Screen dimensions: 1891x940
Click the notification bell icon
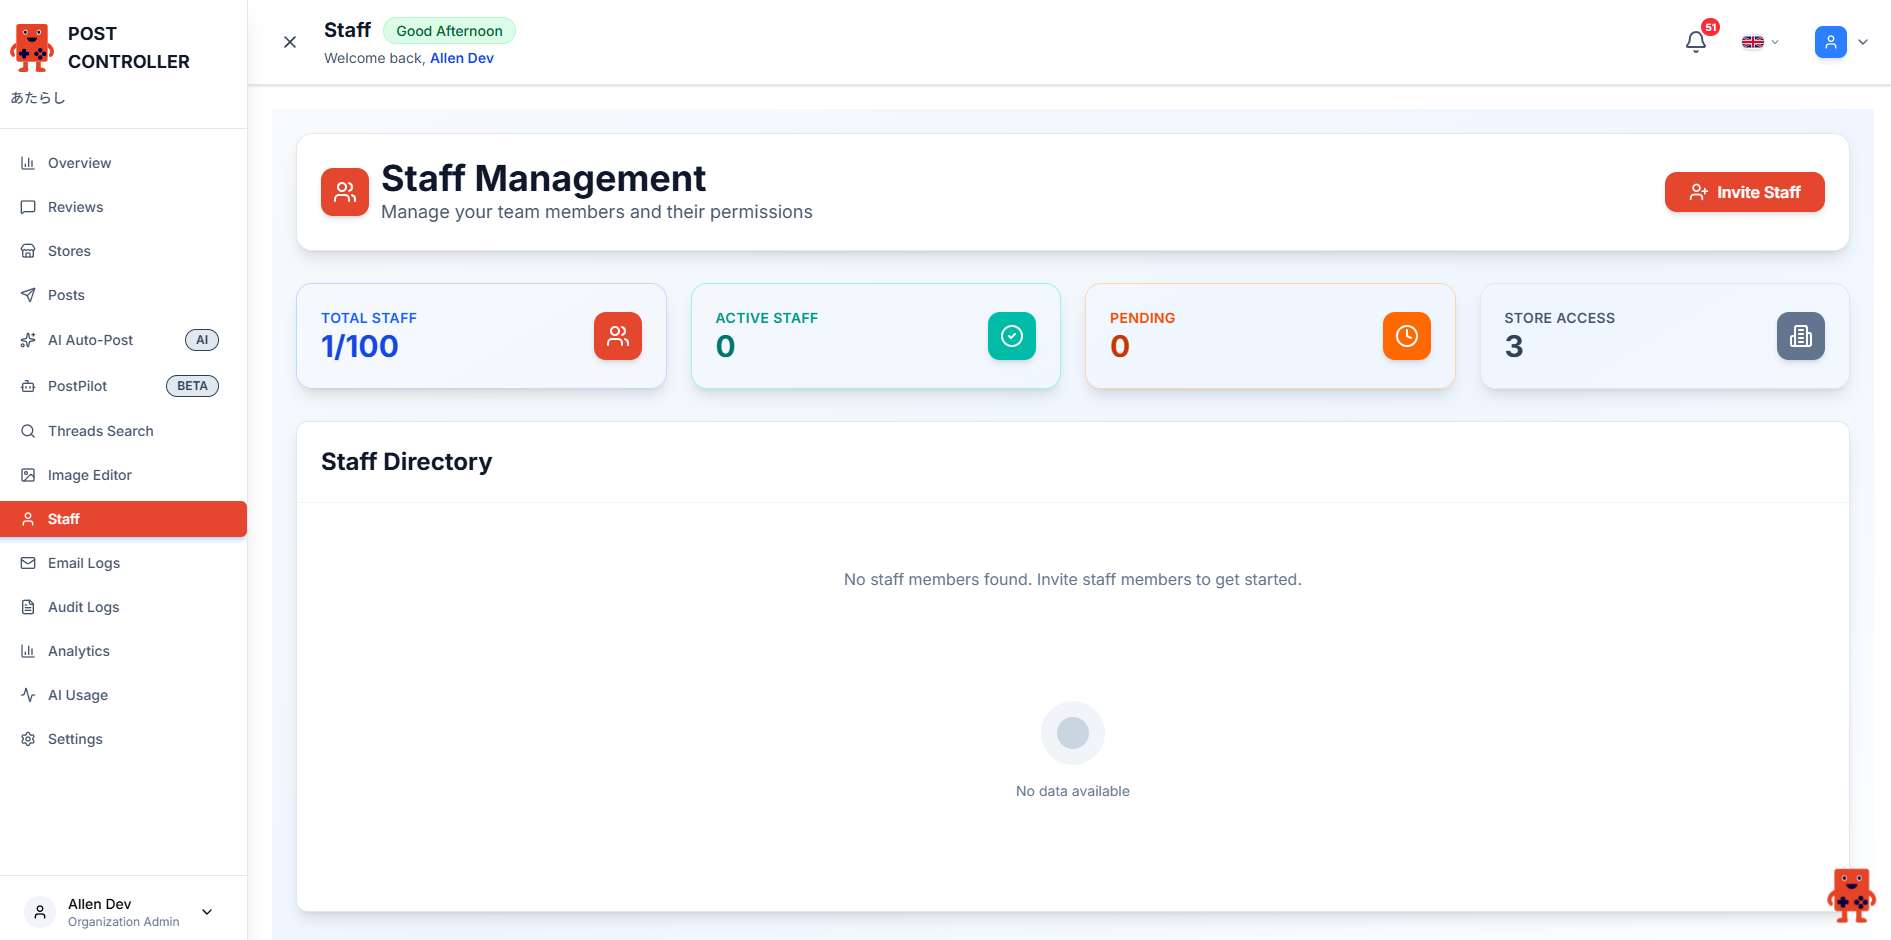point(1696,42)
